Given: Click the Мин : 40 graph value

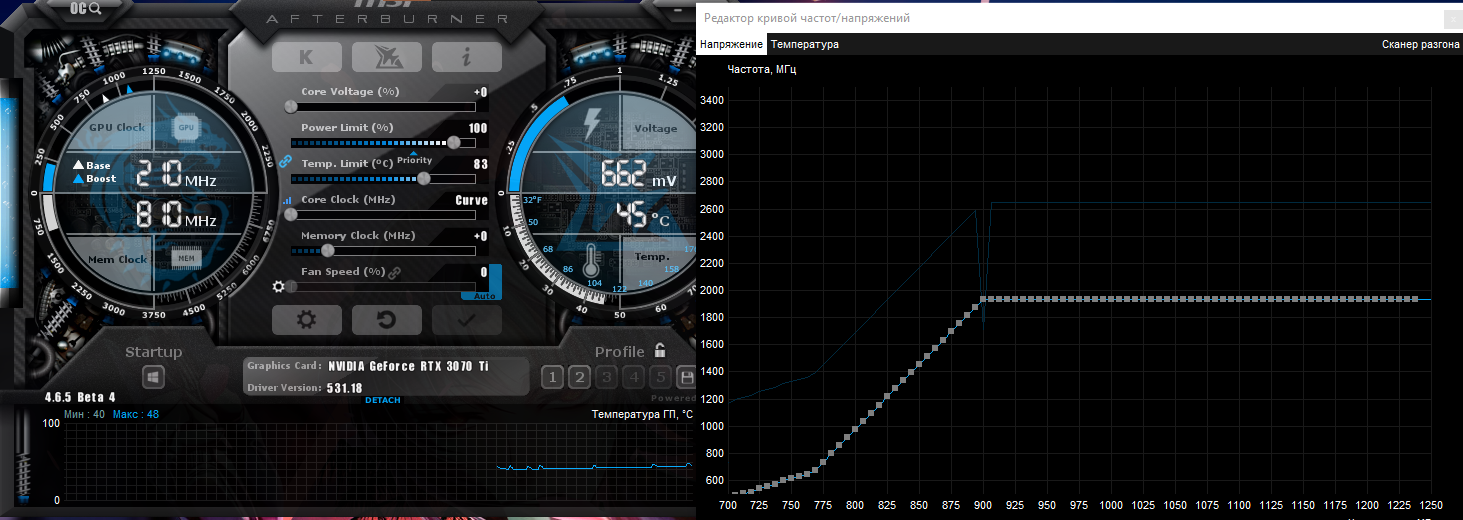Looking at the screenshot, I should click(84, 414).
